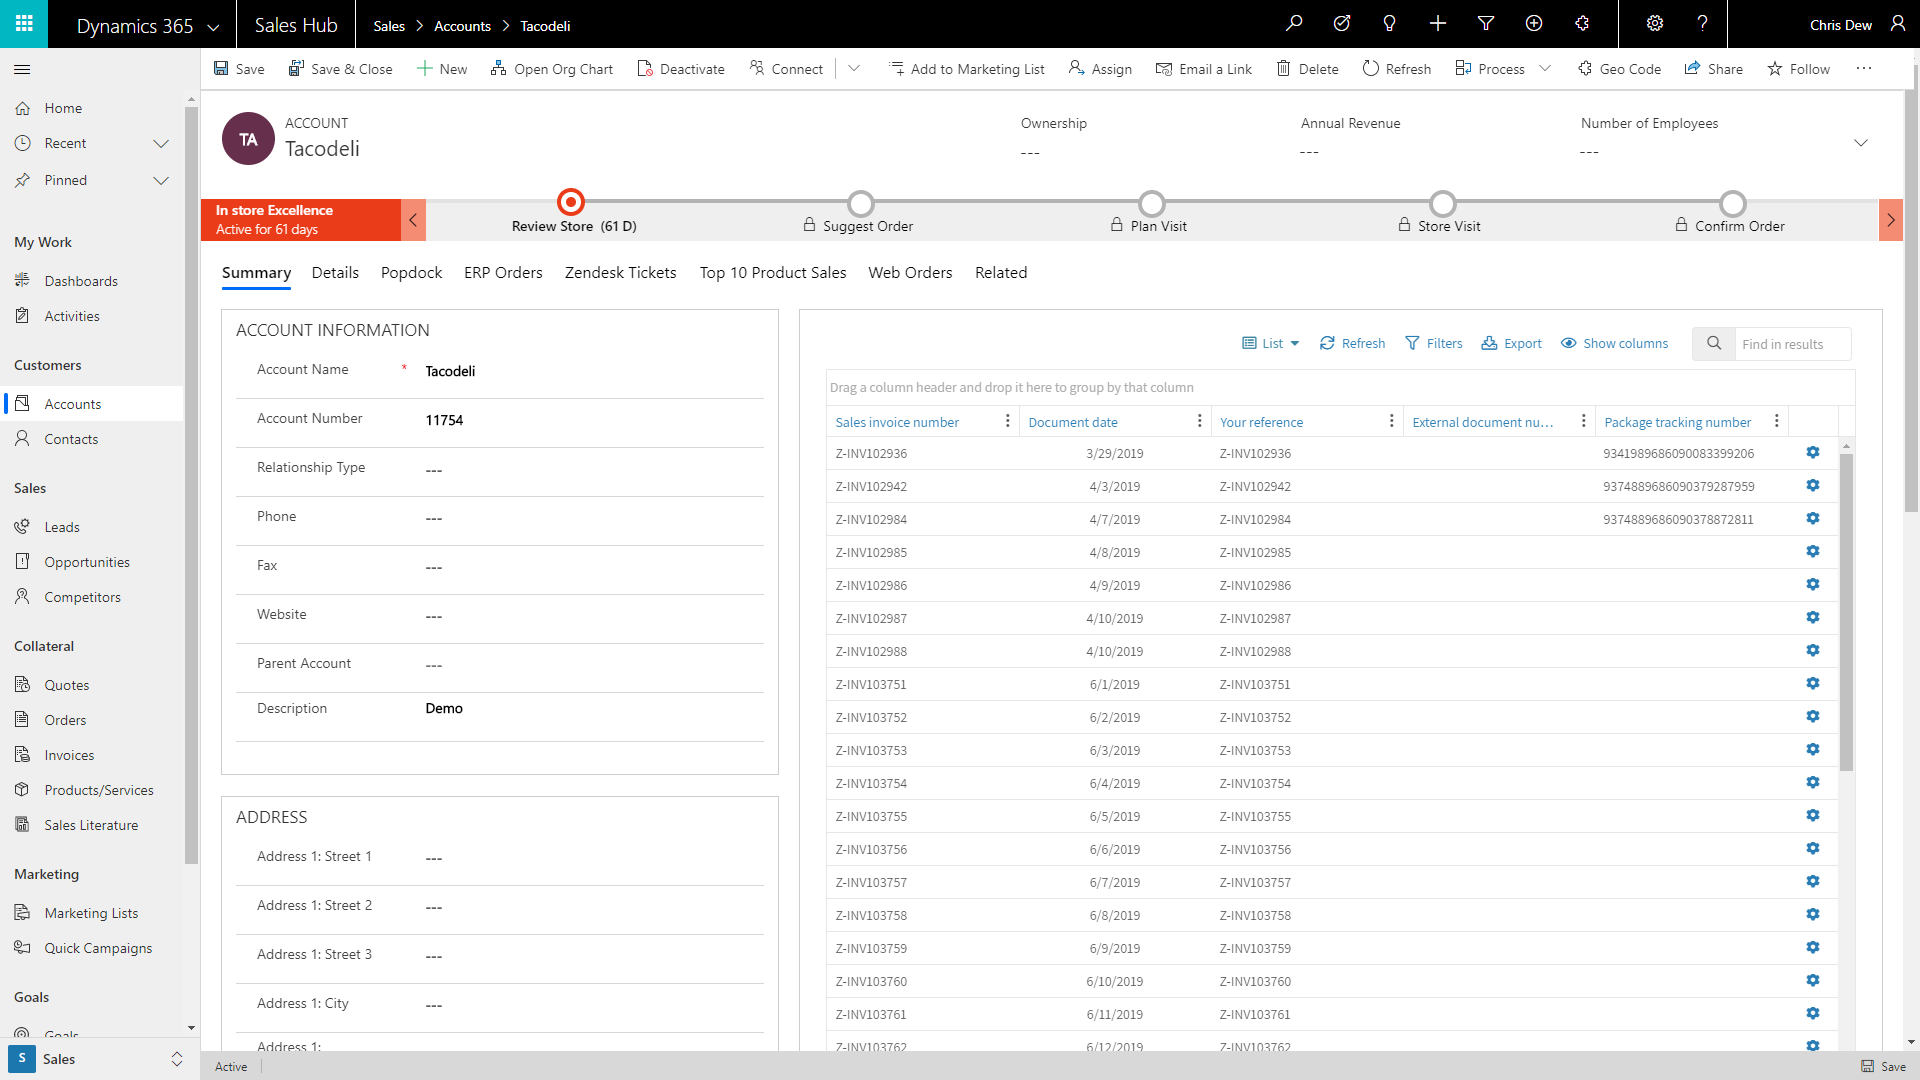Screen dimensions: 1920x1080
Task: Advance process stages with right arrow
Action: (1890, 220)
